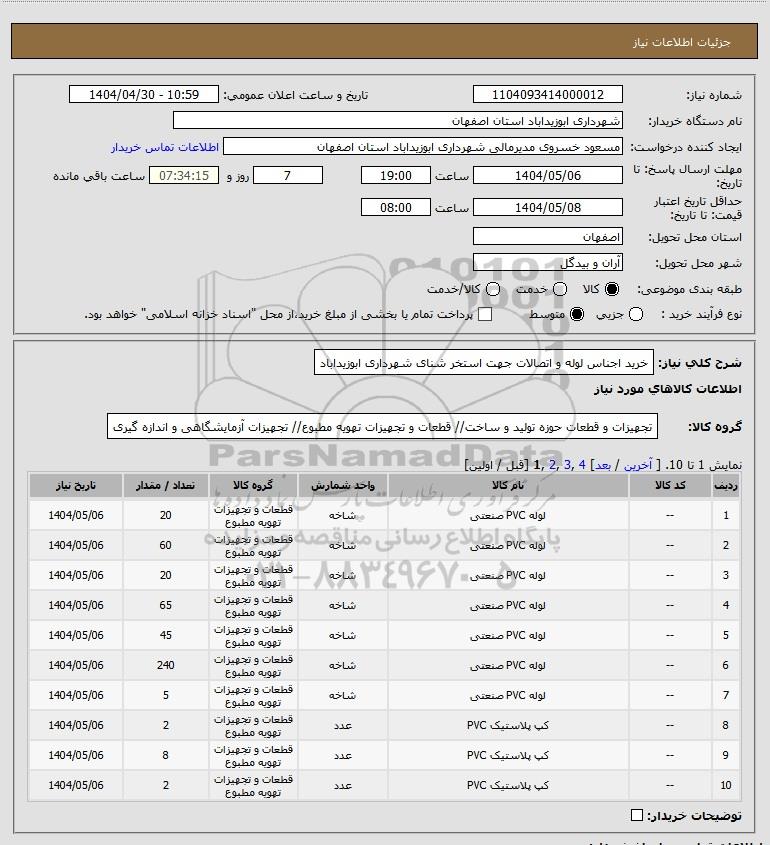Select quantity 60 in row 2

[165, 545]
